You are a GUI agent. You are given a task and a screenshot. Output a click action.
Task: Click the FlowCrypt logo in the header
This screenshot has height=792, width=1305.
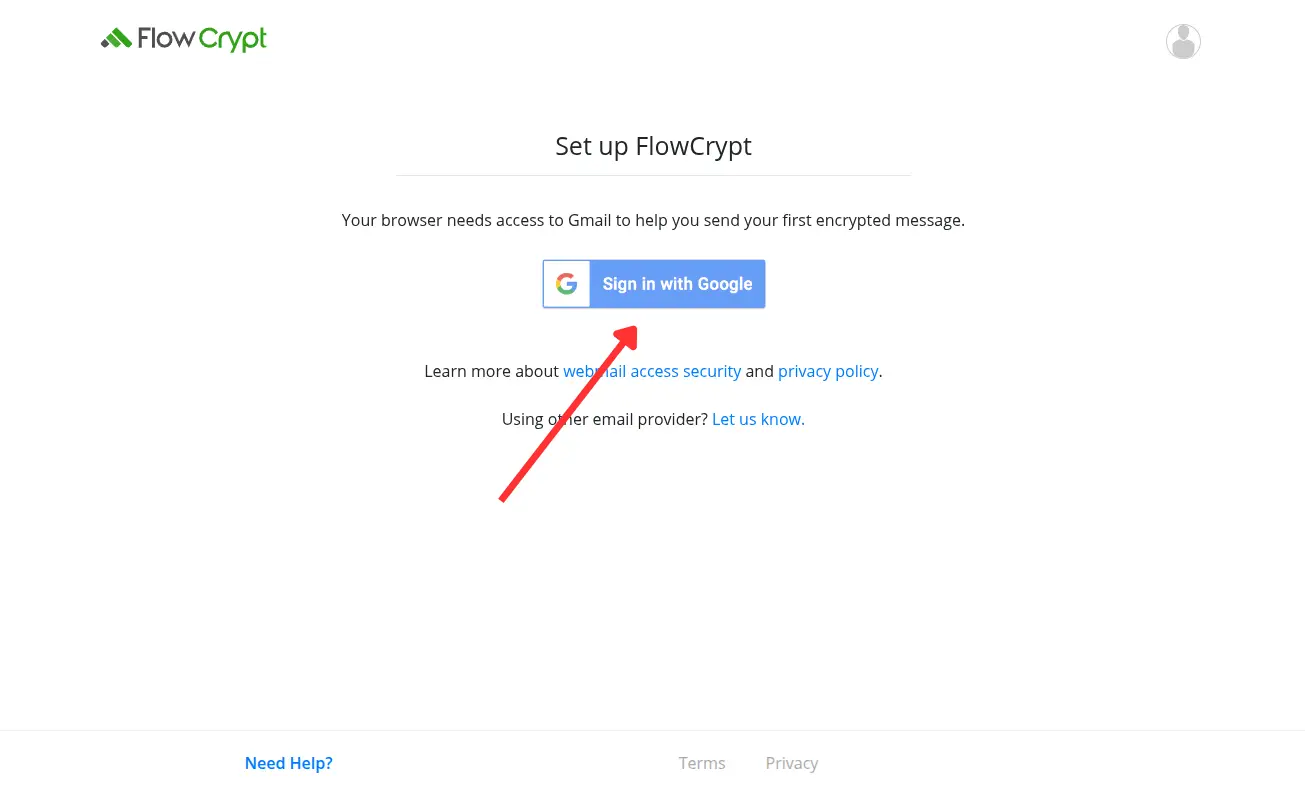183,39
